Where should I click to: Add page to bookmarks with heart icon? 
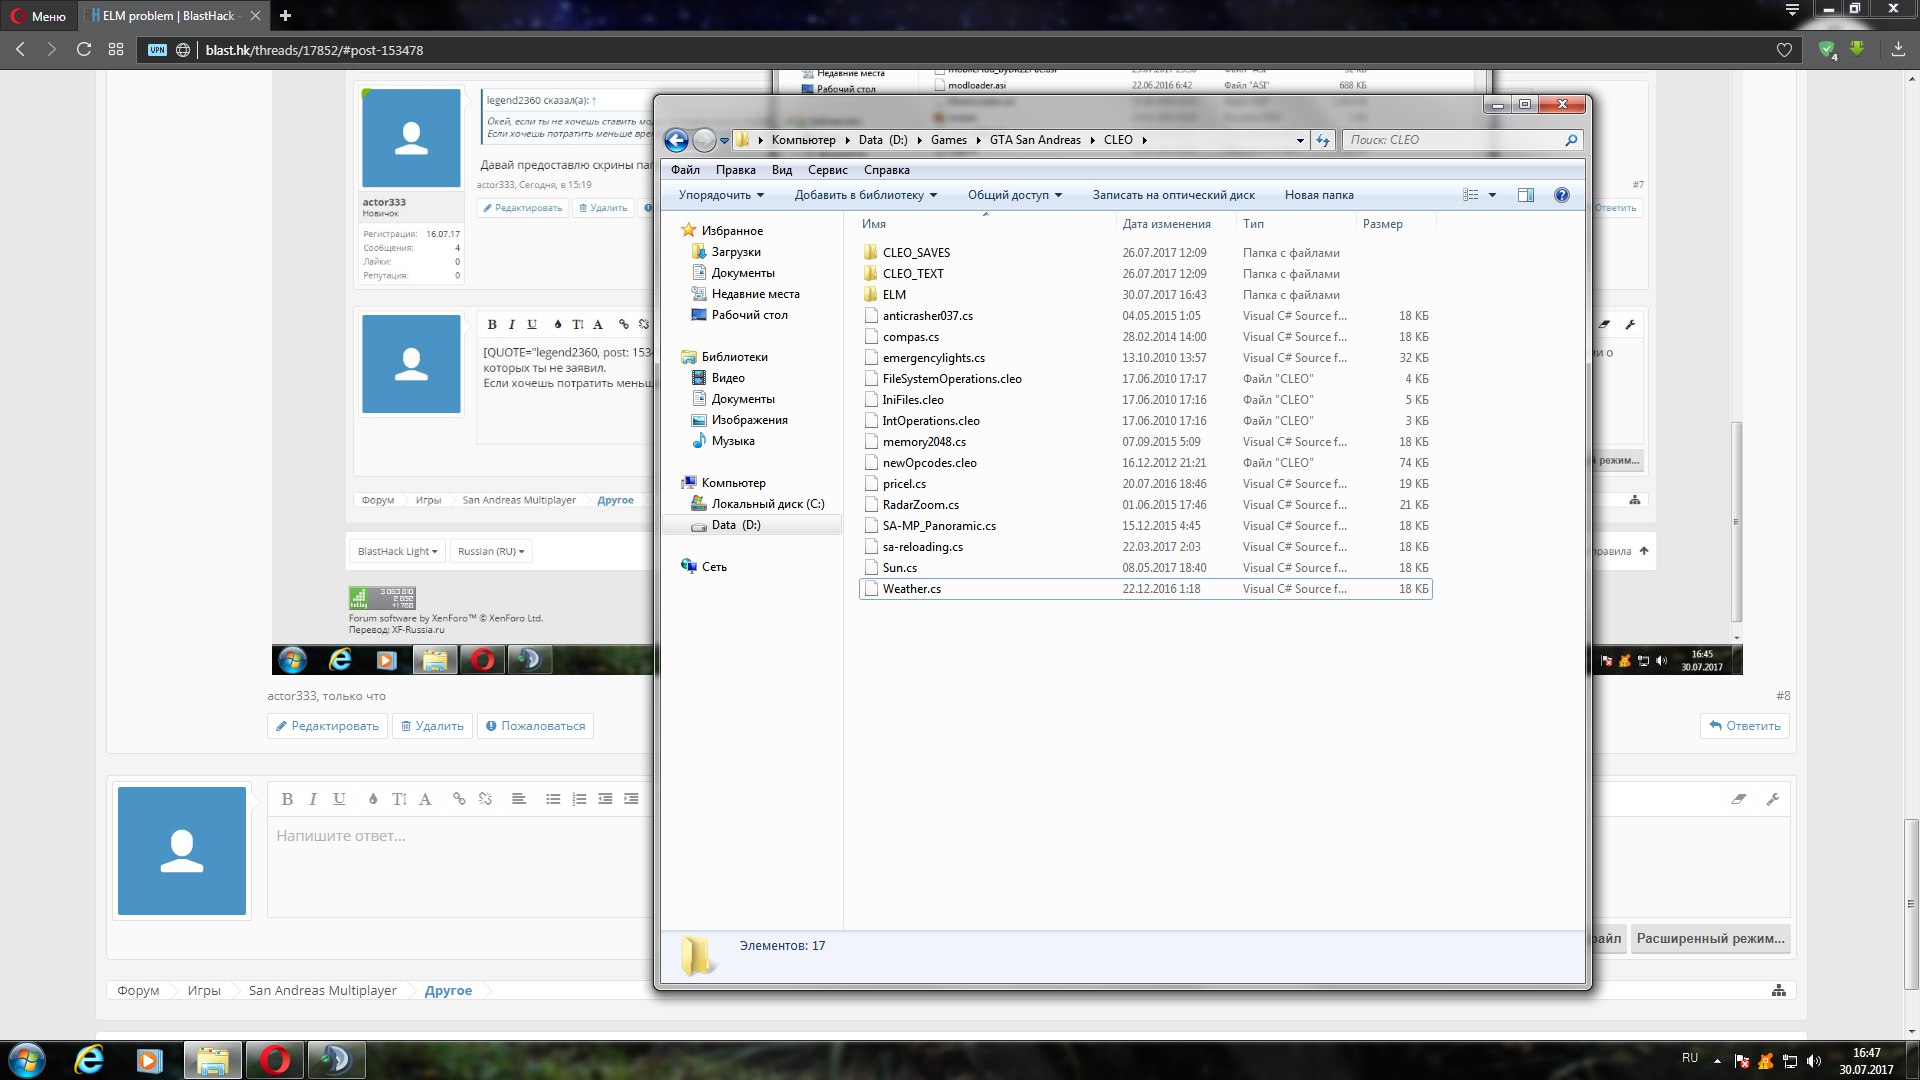tap(1784, 50)
